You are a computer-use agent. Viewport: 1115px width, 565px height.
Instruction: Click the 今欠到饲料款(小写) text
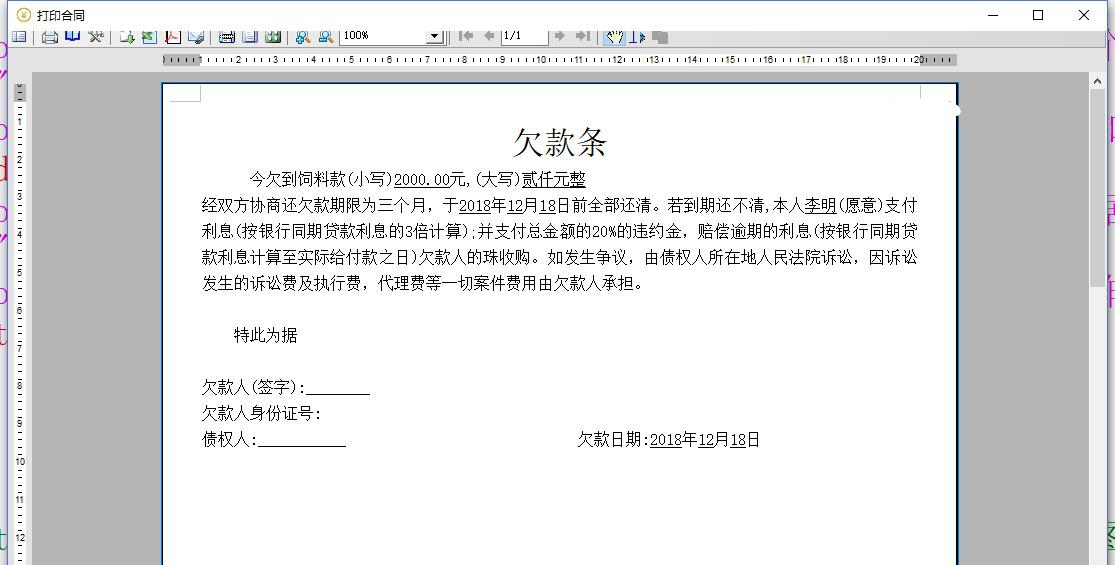click(x=321, y=180)
